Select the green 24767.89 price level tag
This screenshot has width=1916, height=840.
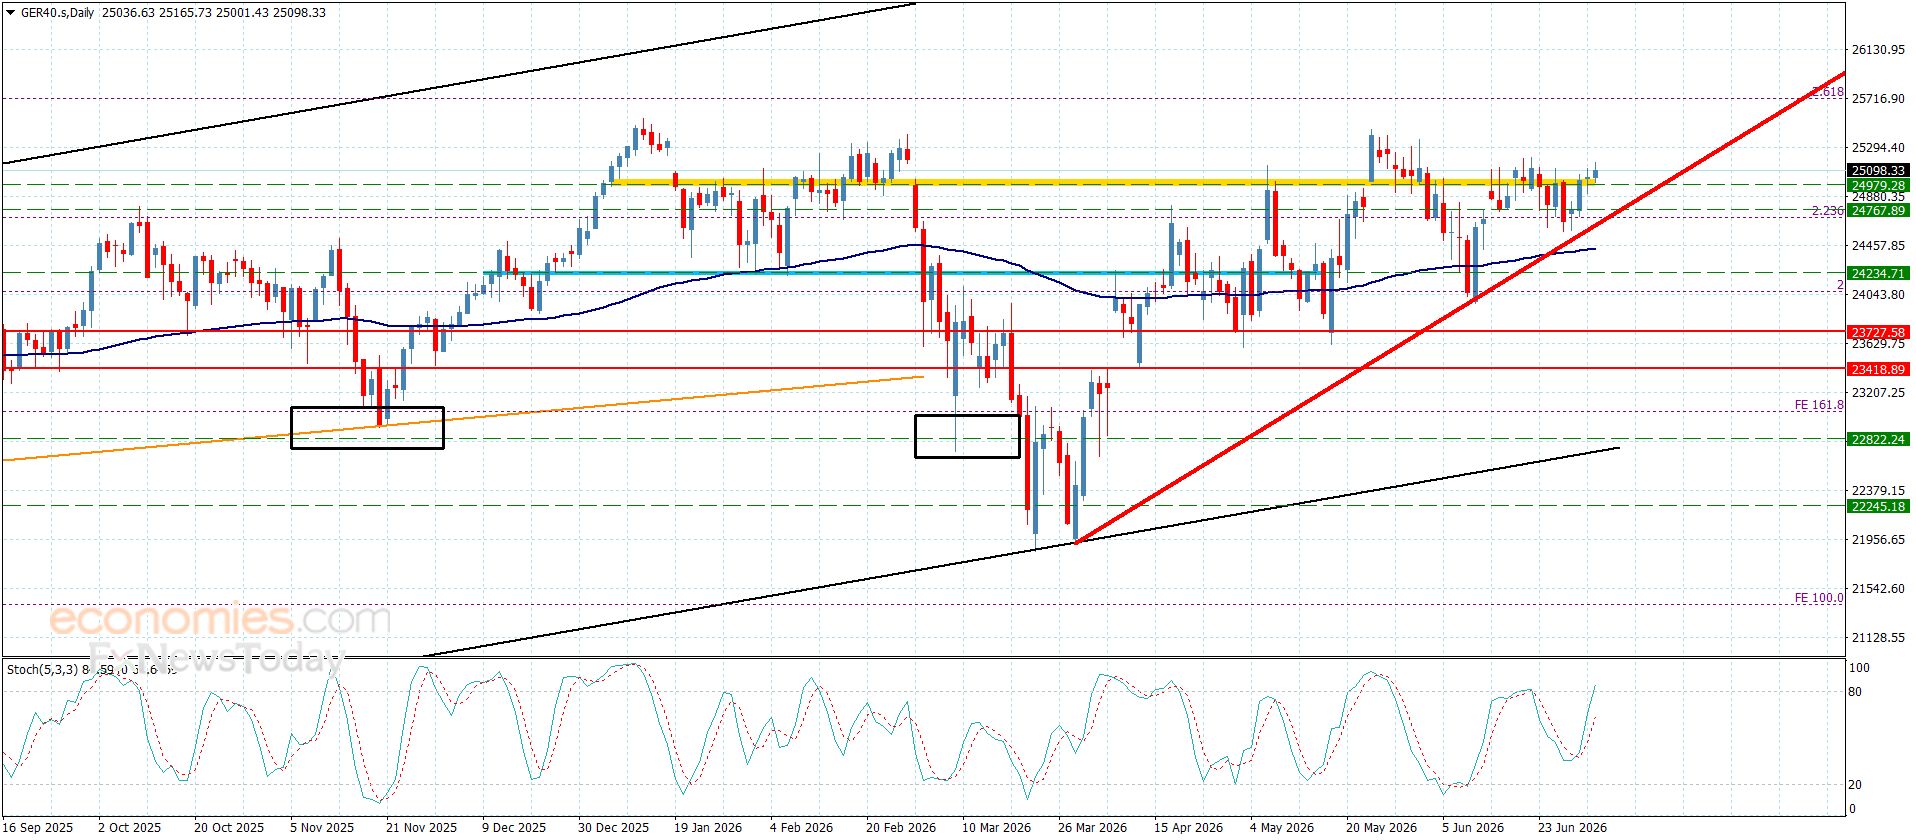(1878, 210)
